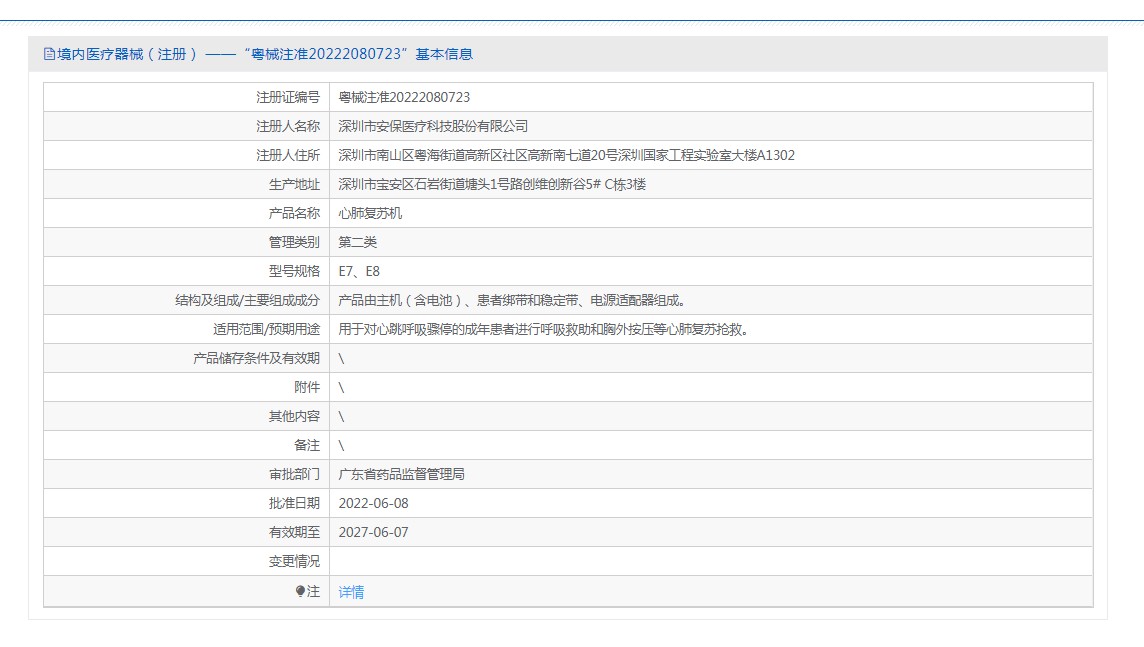Select approving department 广东省药品监督管理局
The image size is (1144, 647).
(x=401, y=474)
